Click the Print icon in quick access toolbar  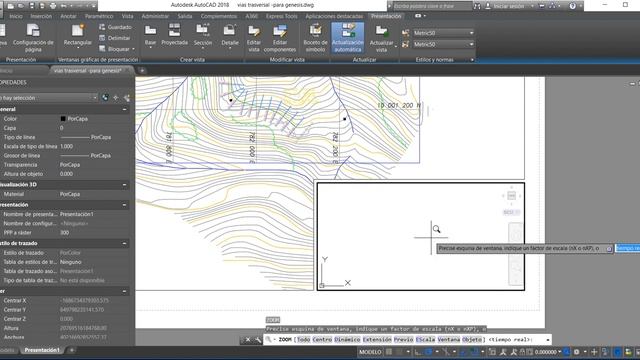click(53, 6)
